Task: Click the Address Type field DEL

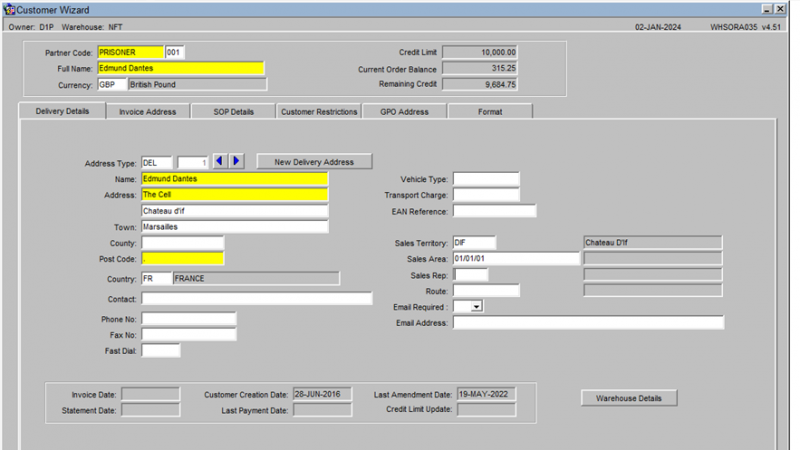Action: pyautogui.click(x=157, y=163)
